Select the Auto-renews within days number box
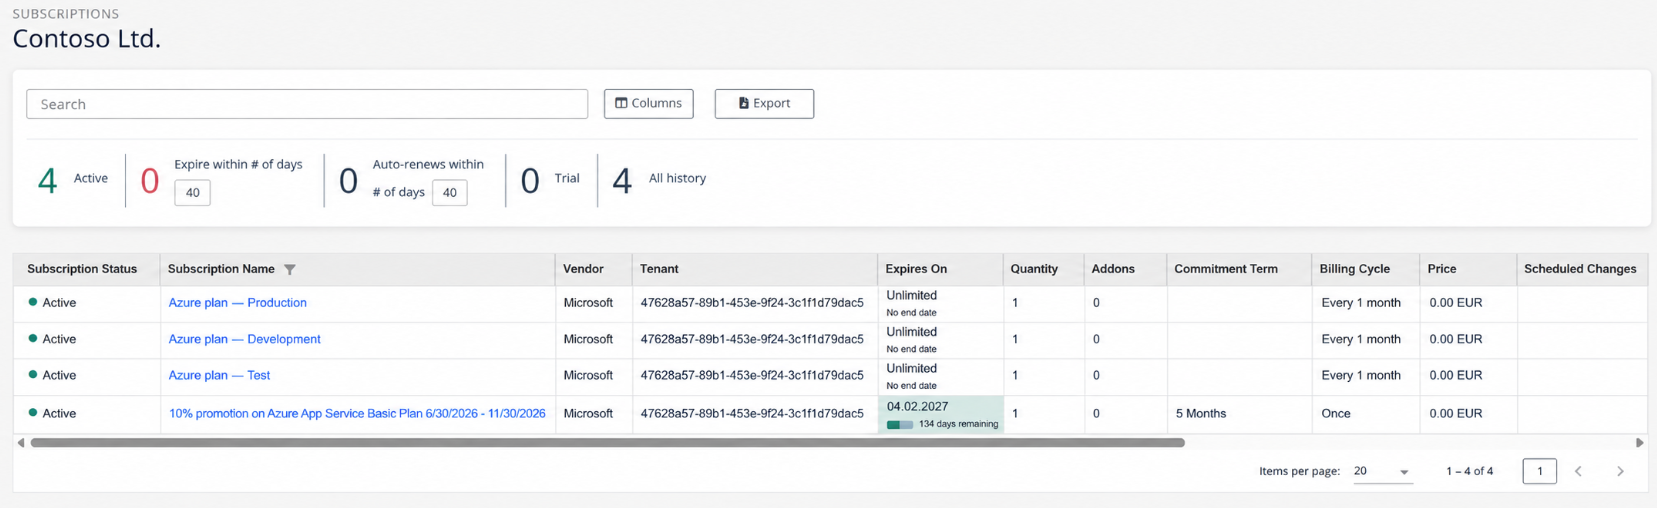The image size is (1657, 508). click(449, 192)
